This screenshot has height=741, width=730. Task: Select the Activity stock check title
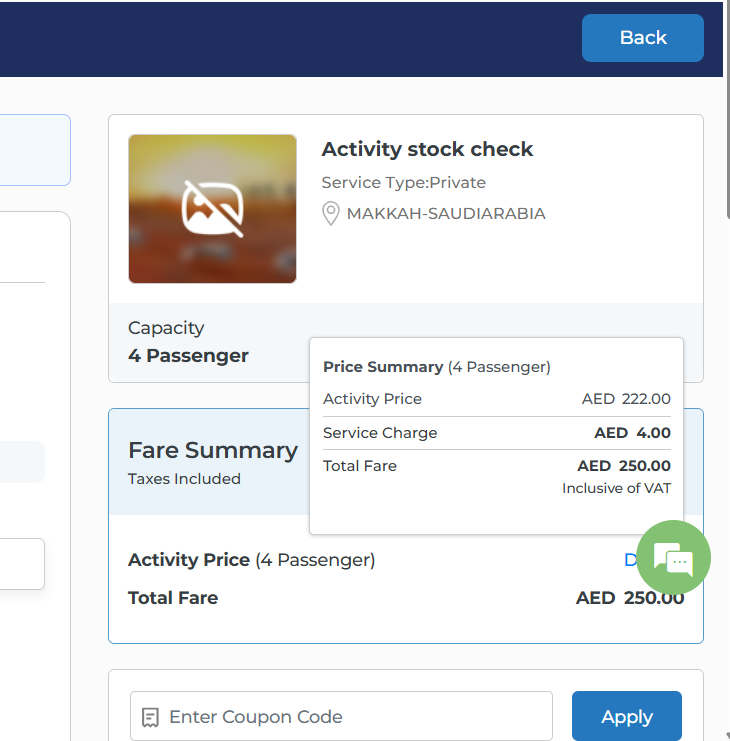427,149
